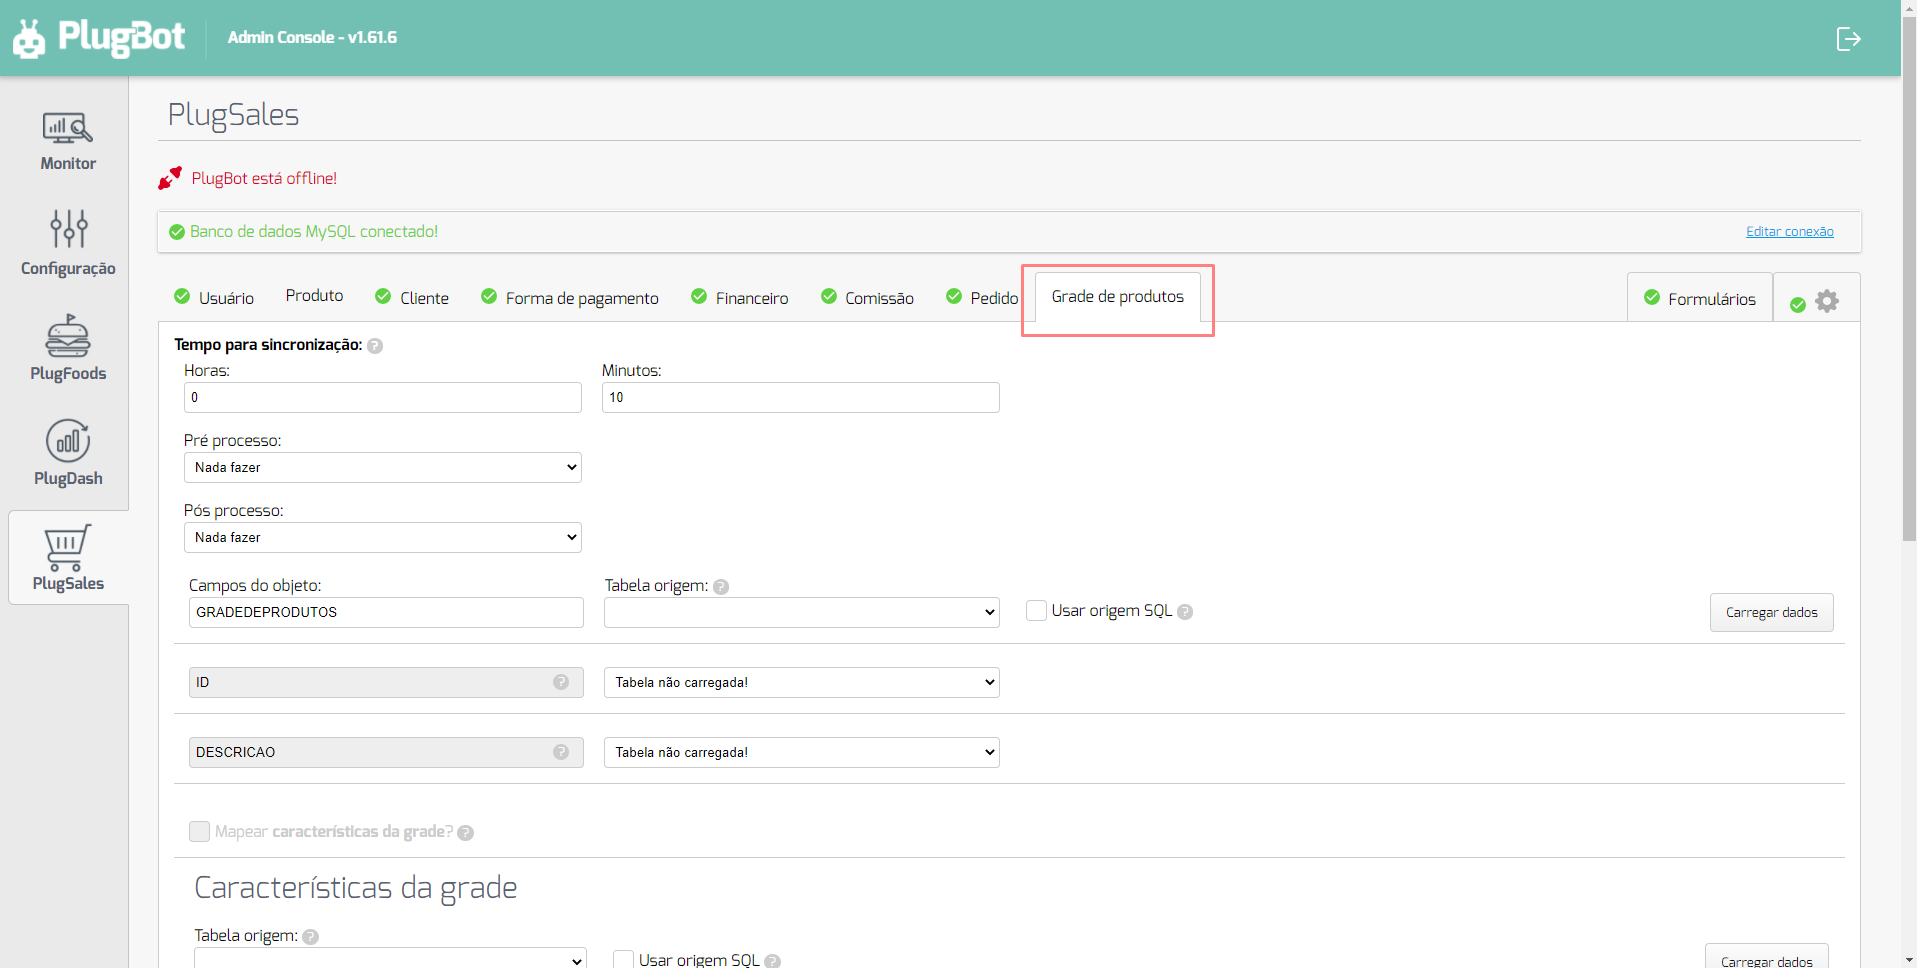Open the PlugSales cart icon
This screenshot has height=968, width=1917.
coord(68,547)
